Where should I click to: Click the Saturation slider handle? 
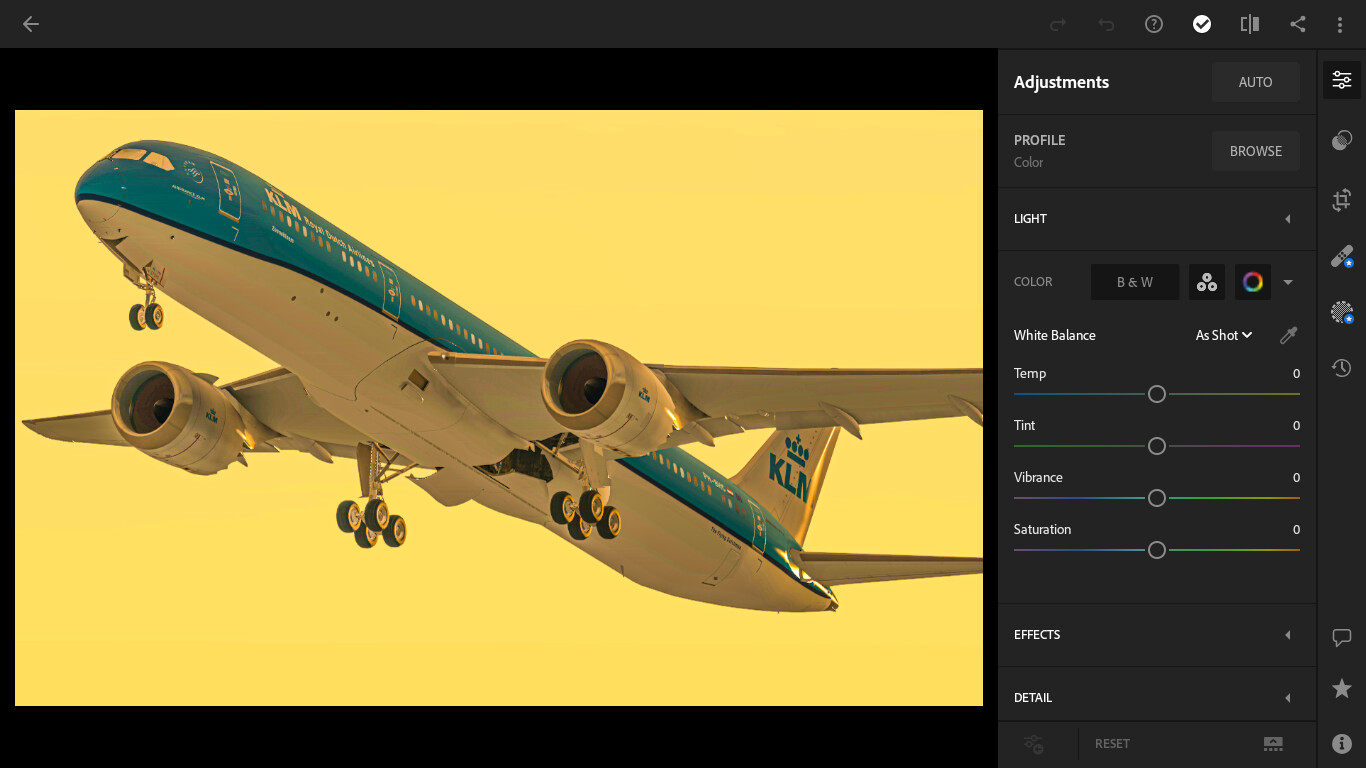[x=1157, y=550]
